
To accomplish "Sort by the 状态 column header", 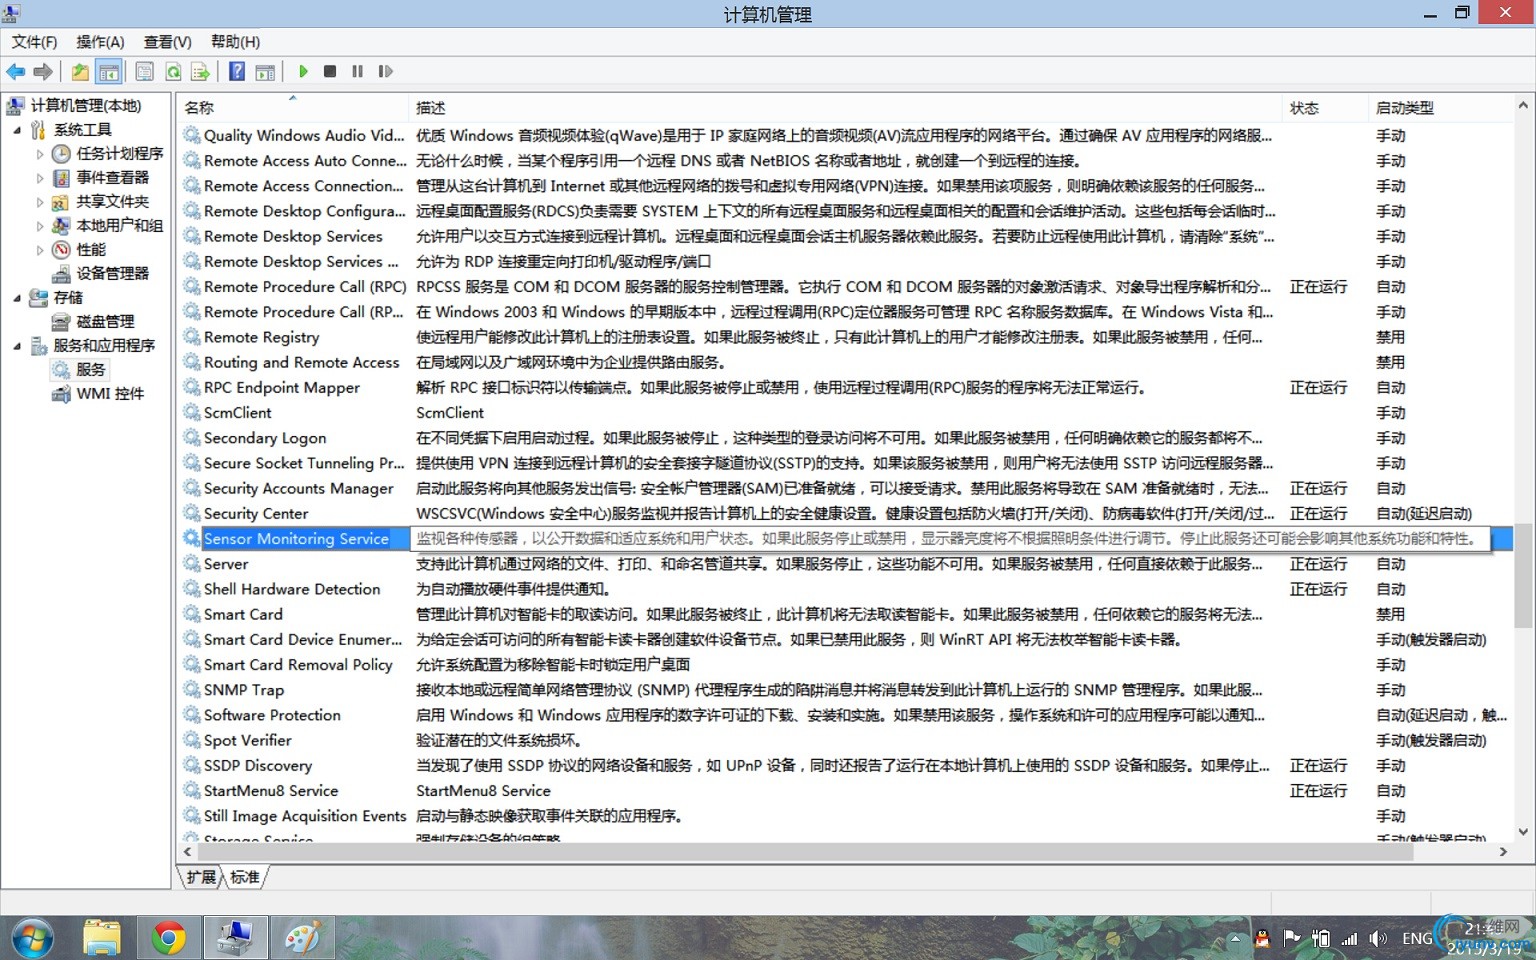I will click(x=1325, y=108).
